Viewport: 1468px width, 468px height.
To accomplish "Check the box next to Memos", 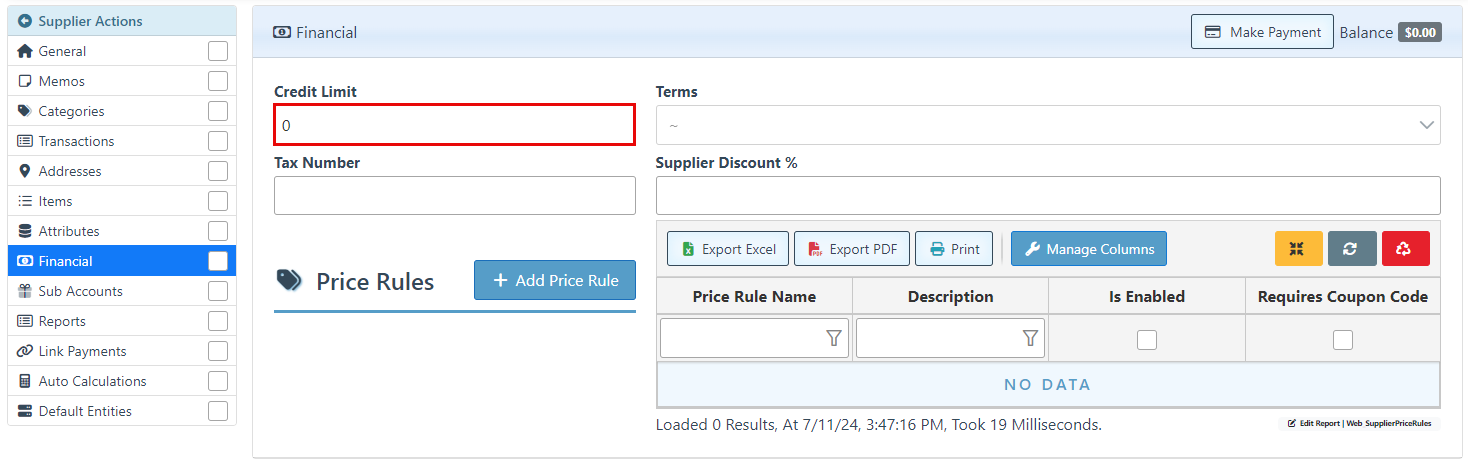I will pyautogui.click(x=218, y=81).
